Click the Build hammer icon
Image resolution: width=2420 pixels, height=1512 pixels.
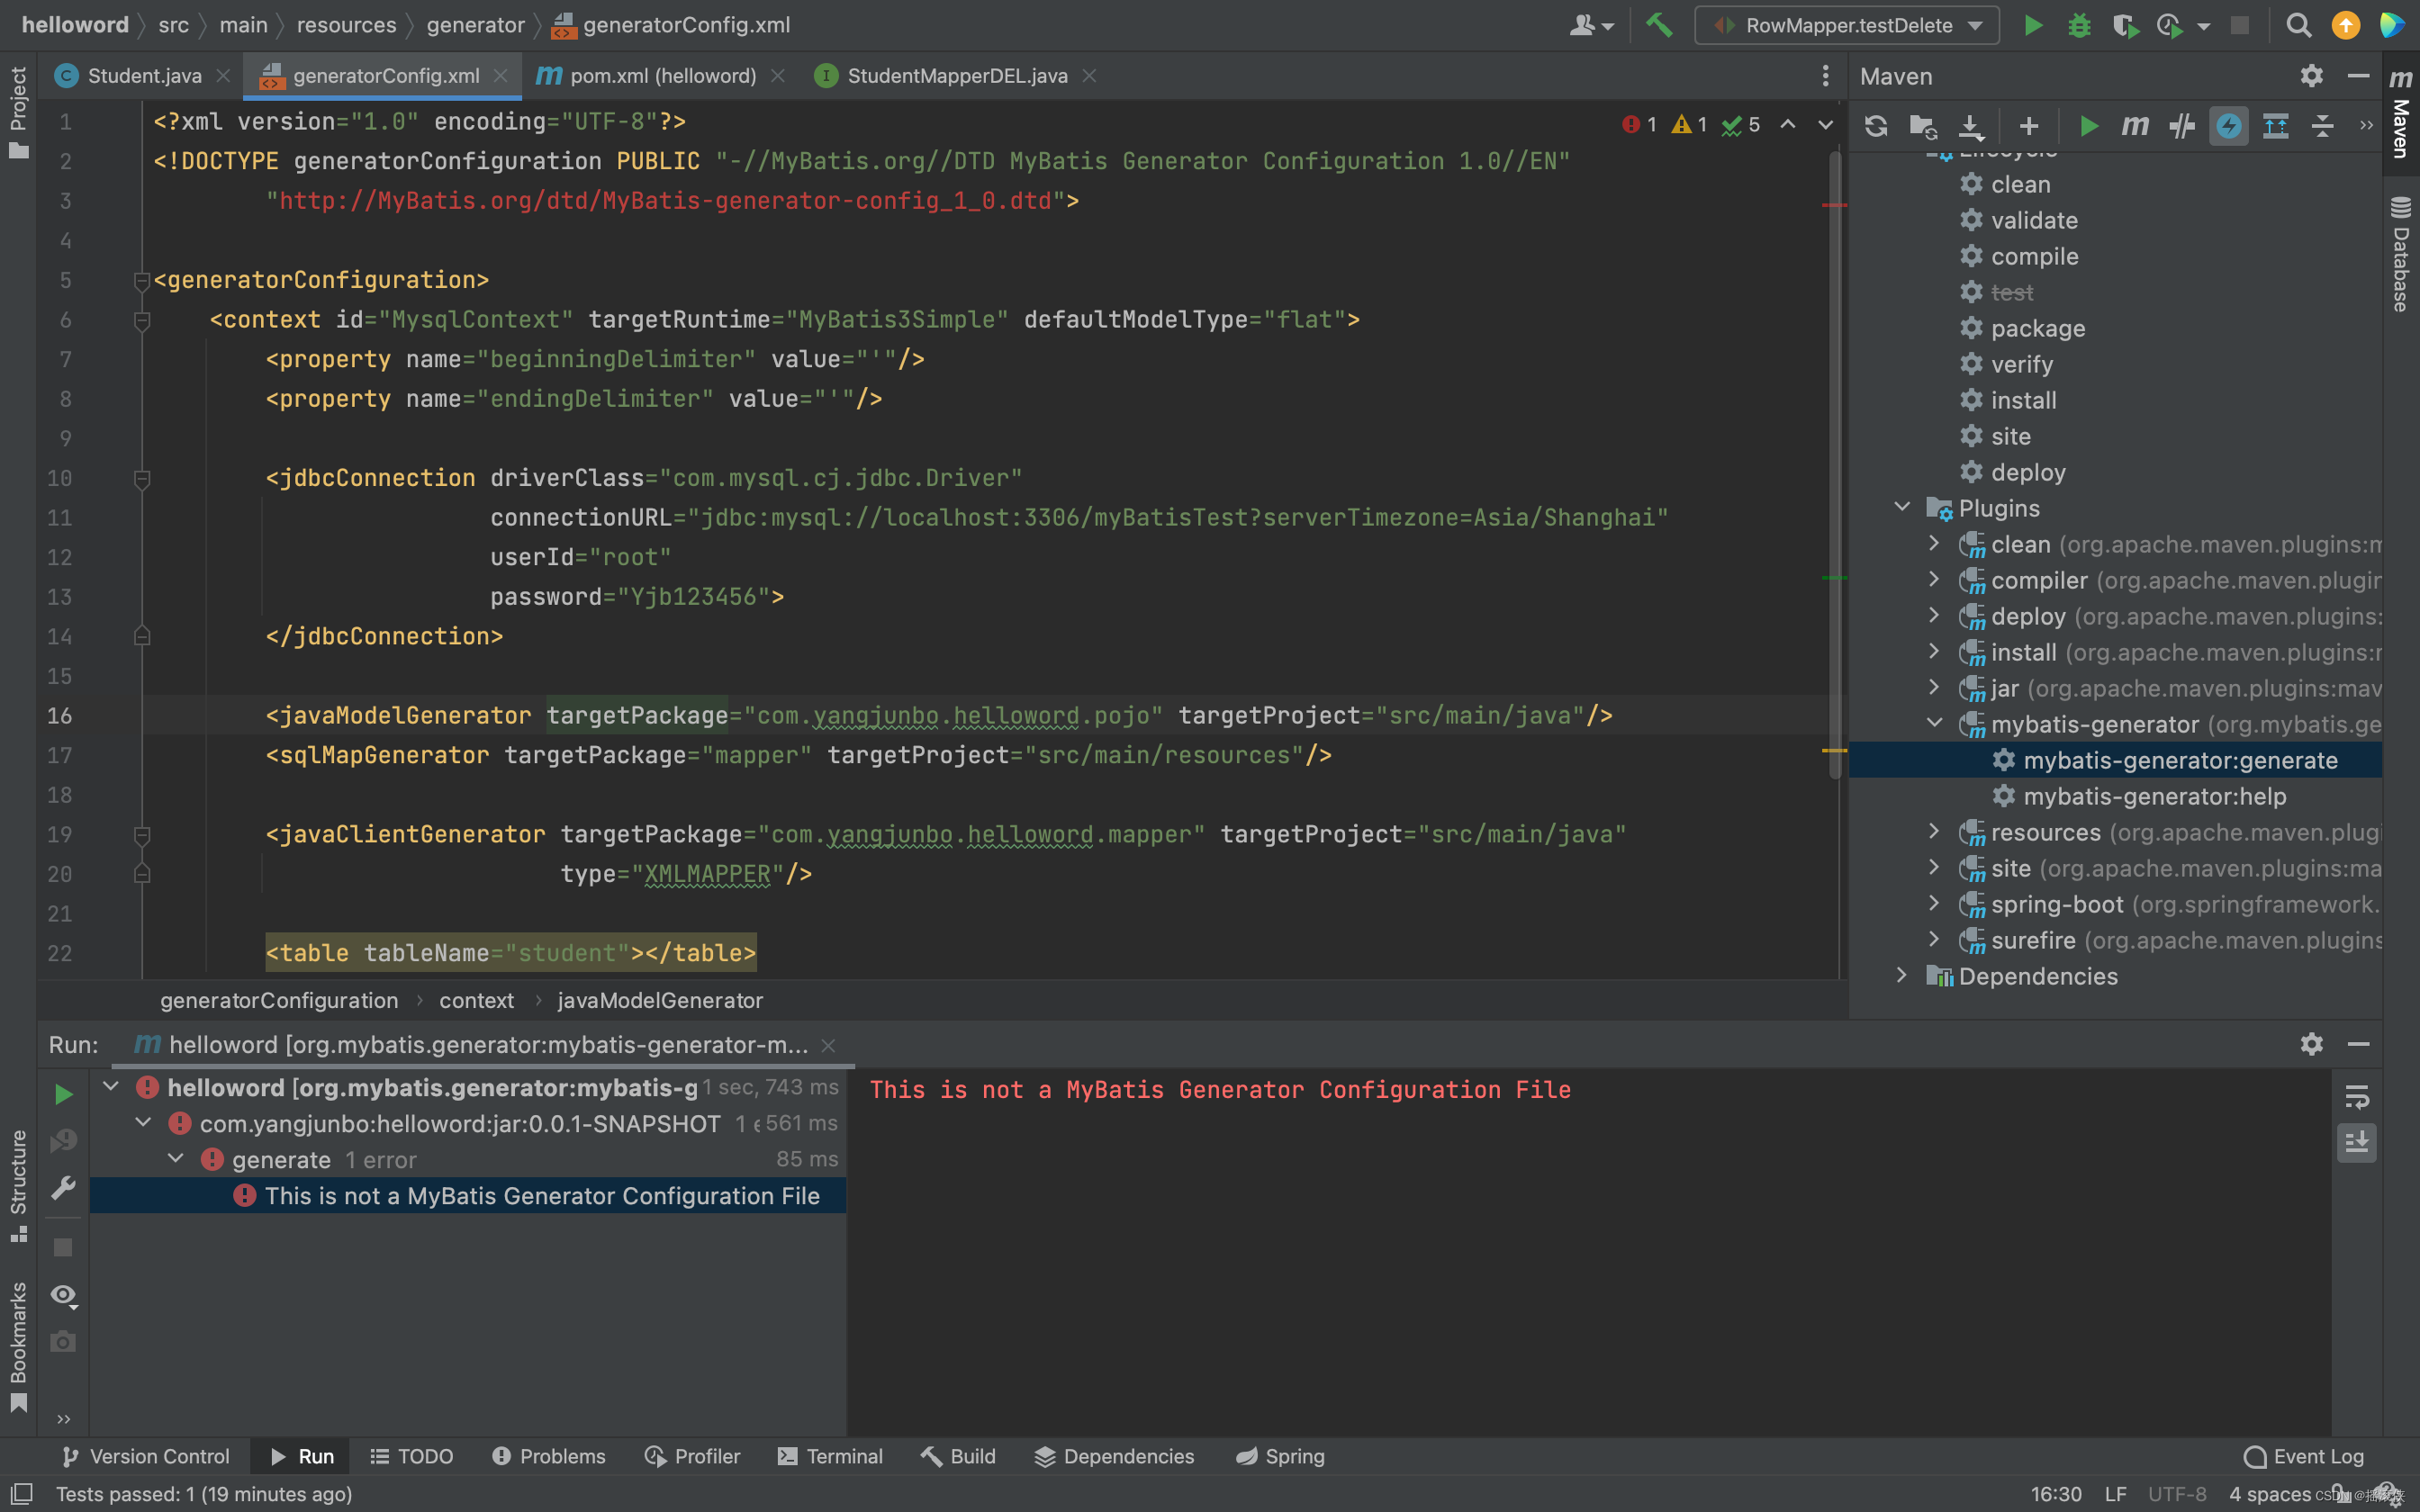click(x=1659, y=25)
